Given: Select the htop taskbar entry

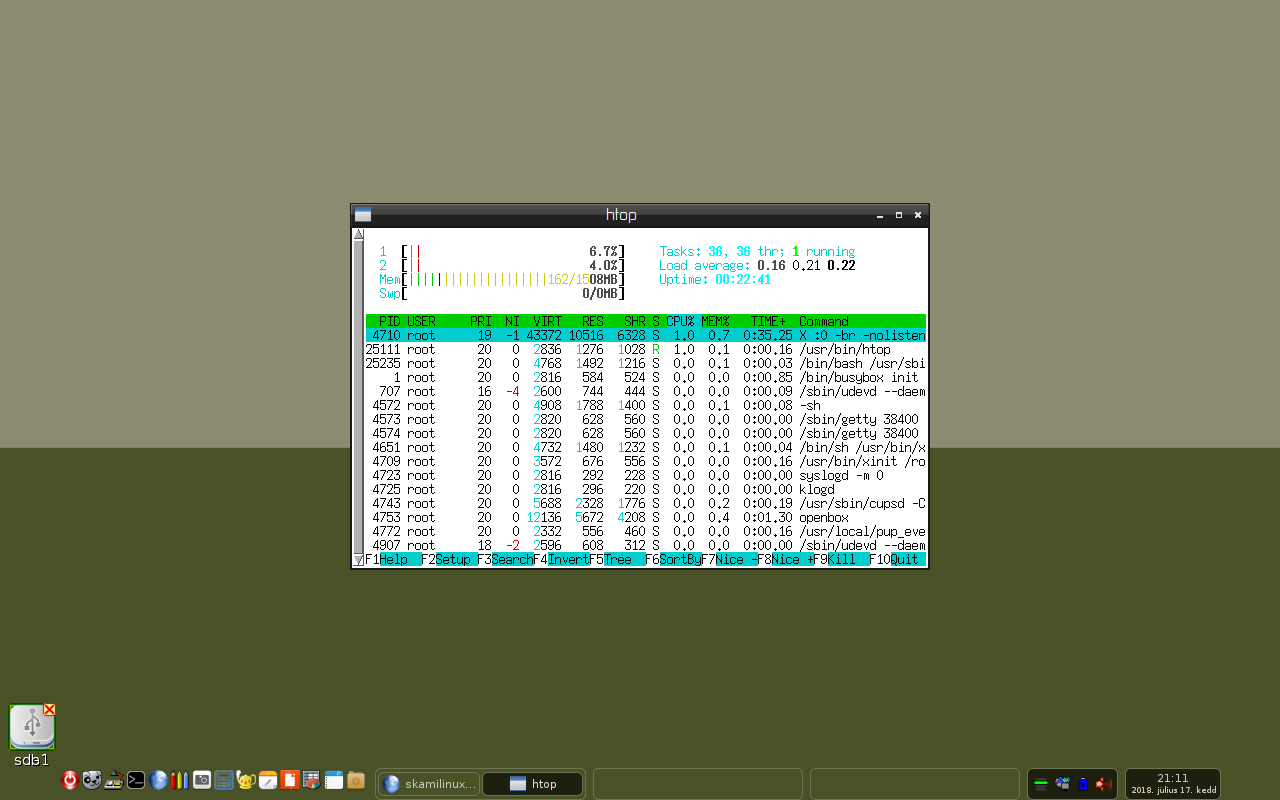Looking at the screenshot, I should click(x=533, y=784).
